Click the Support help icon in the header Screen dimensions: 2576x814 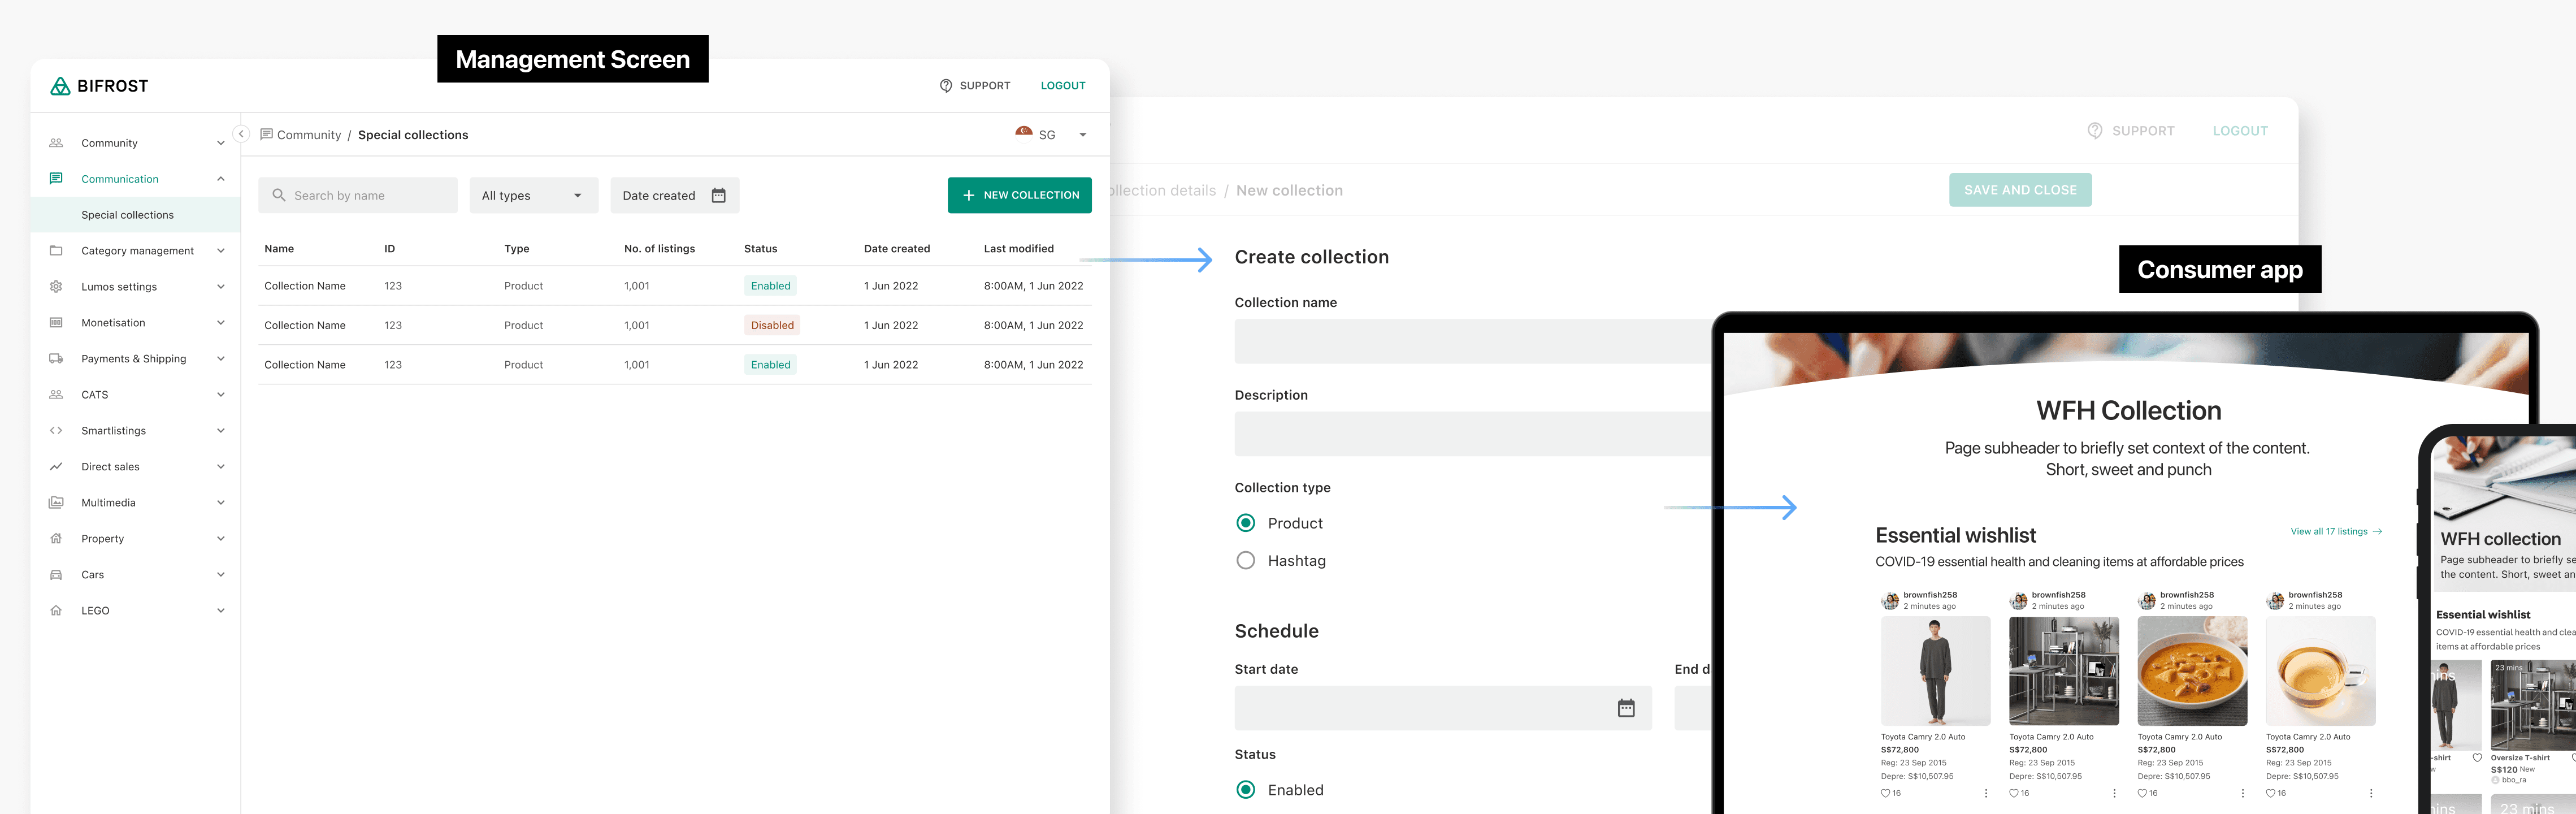945,86
